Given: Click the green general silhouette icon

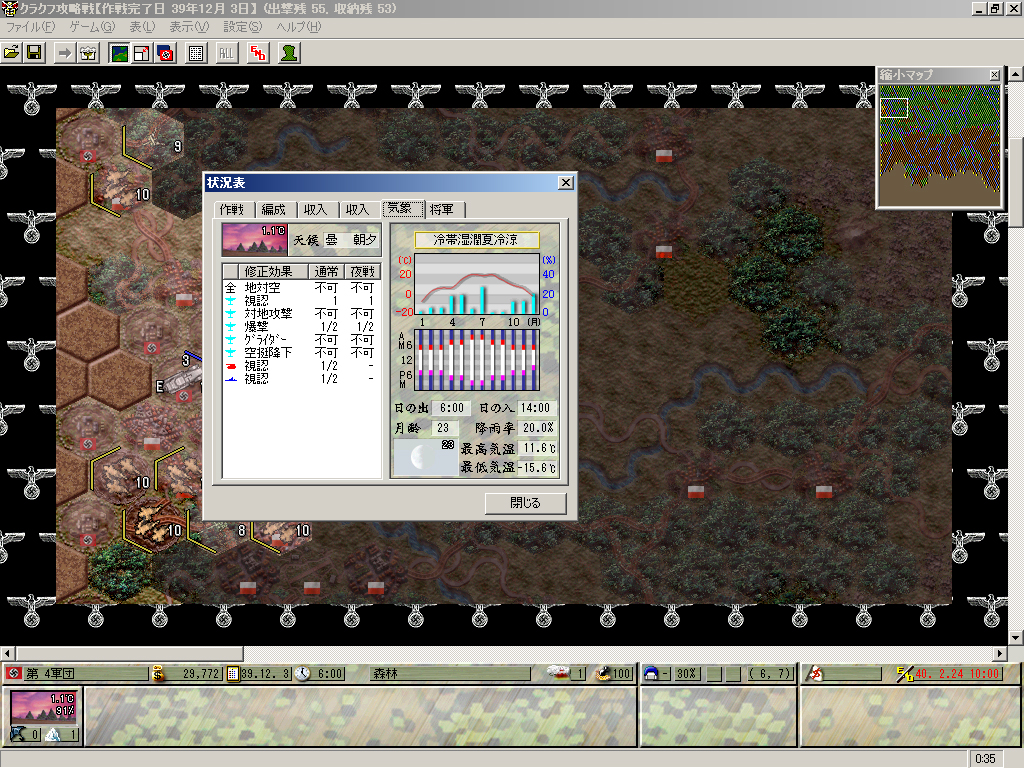Looking at the screenshot, I should (x=289, y=52).
